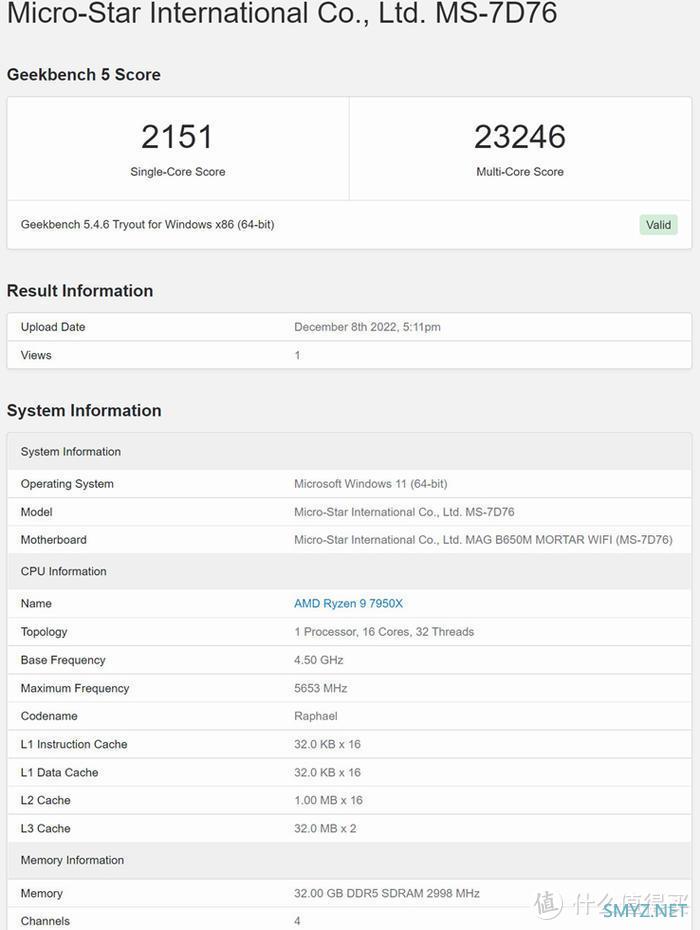
Task: Click the L1 Instruction Cache label
Action: (x=74, y=744)
